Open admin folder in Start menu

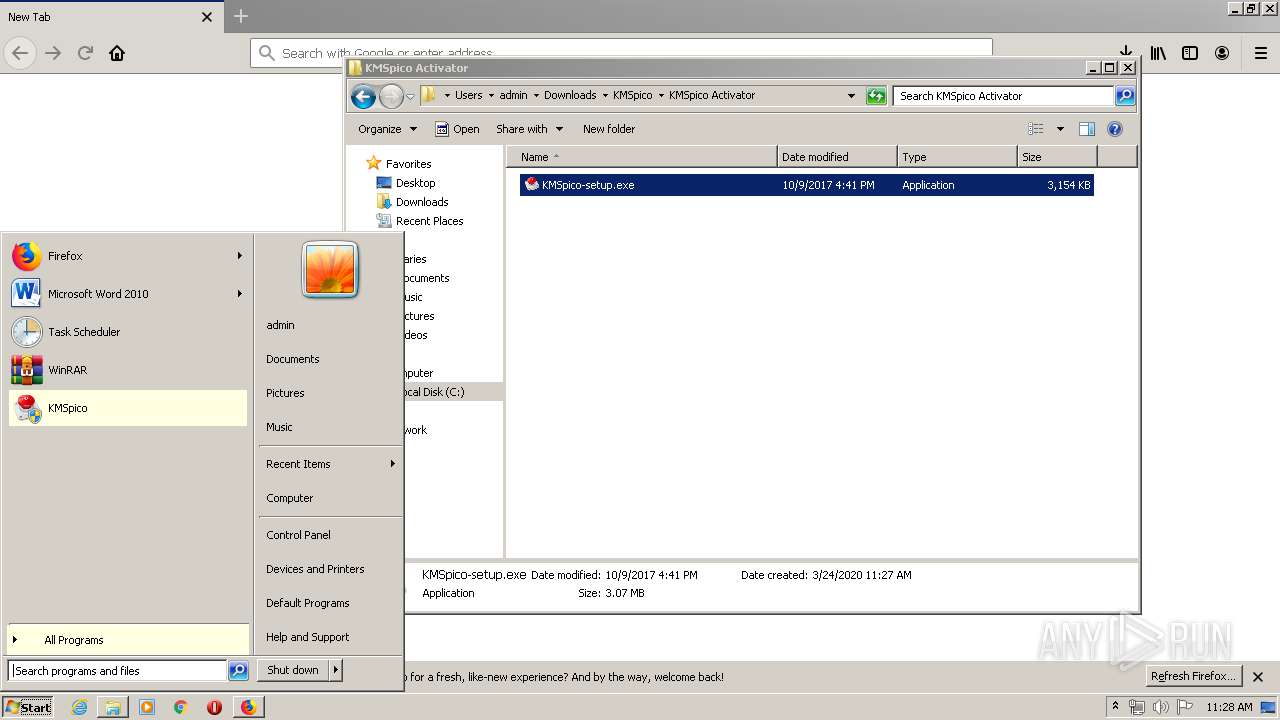pyautogui.click(x=280, y=325)
